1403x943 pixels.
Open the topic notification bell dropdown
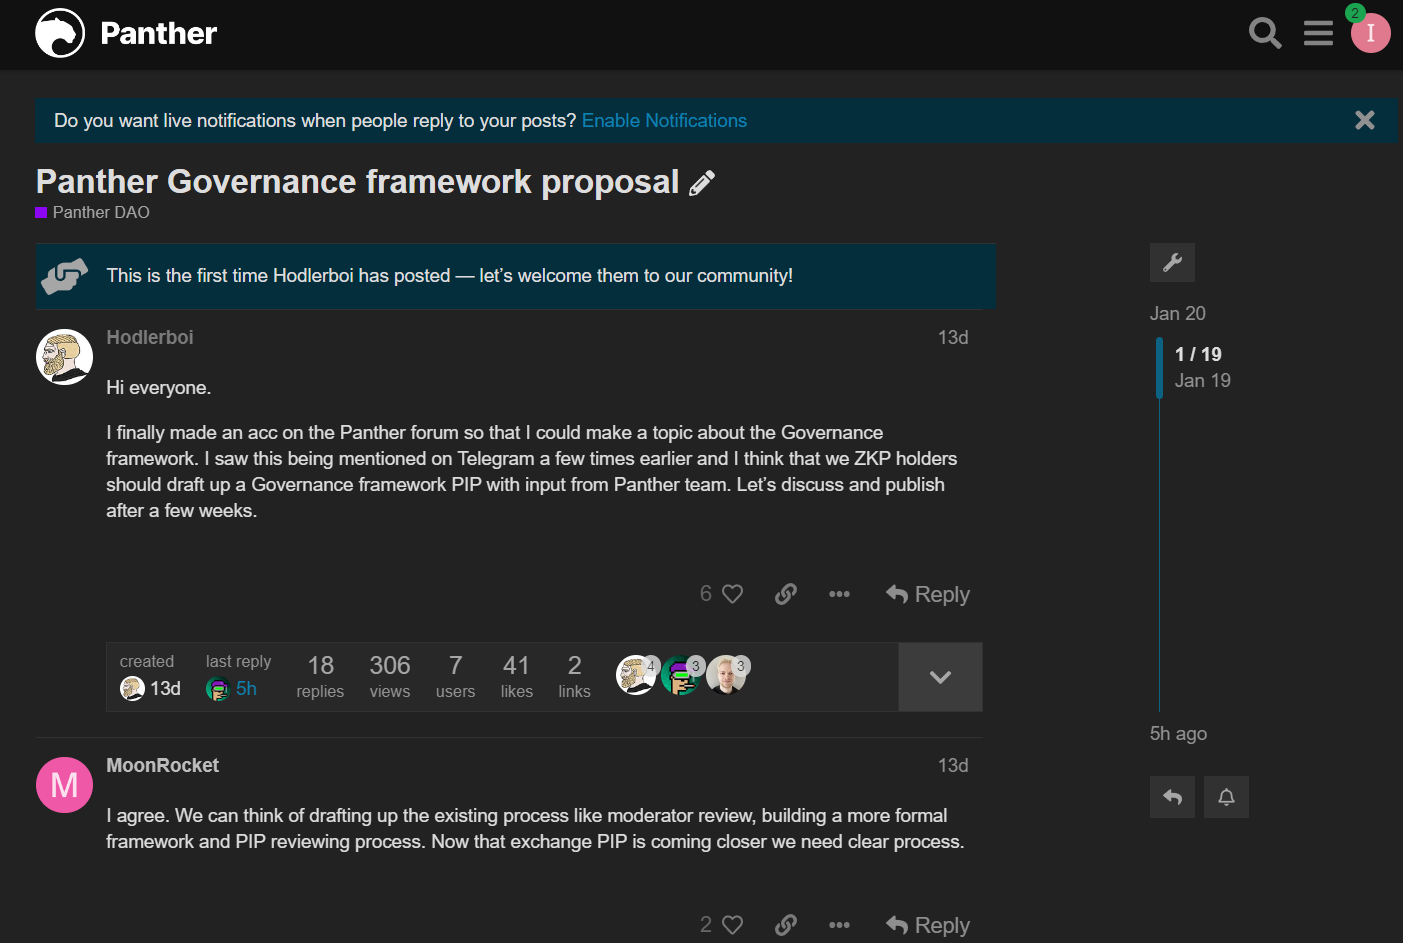pyautogui.click(x=1226, y=797)
